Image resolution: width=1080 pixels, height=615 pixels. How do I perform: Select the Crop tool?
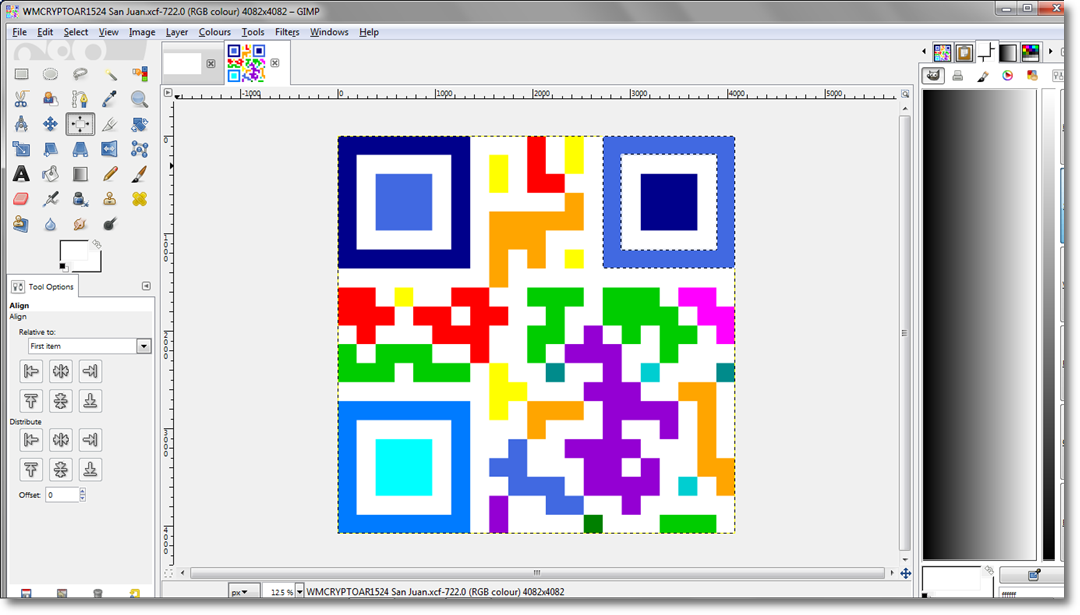(110, 124)
